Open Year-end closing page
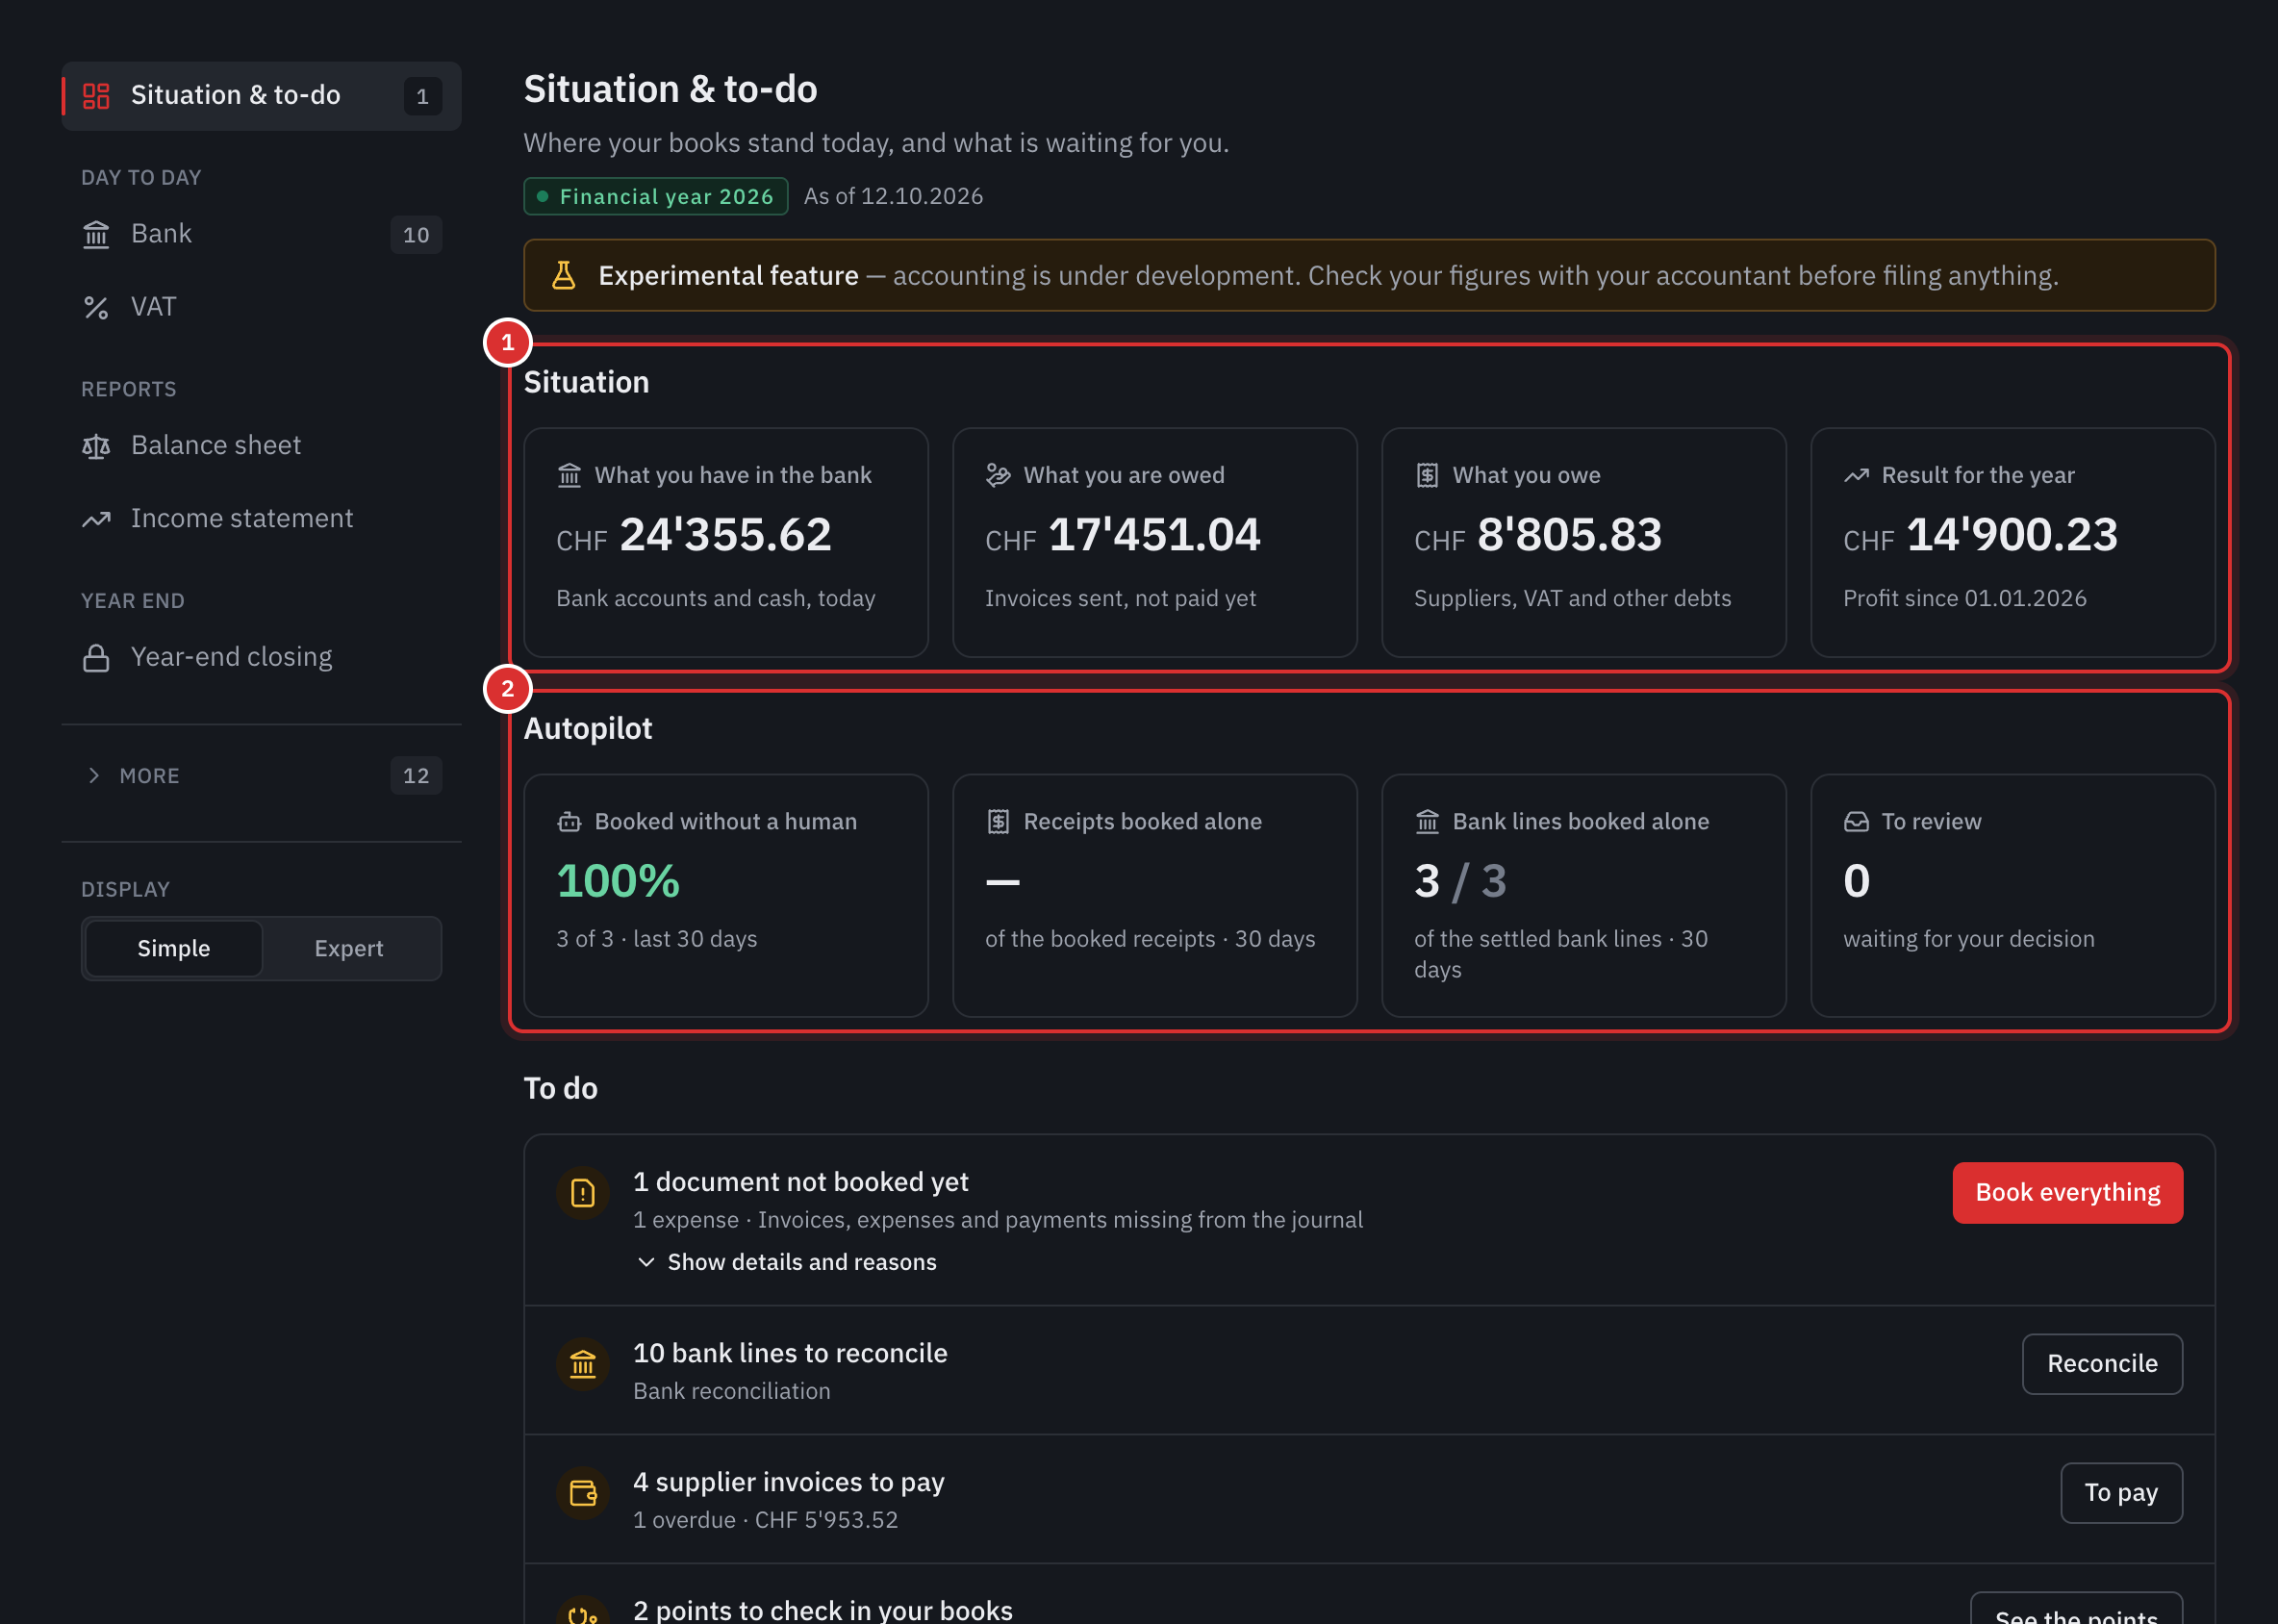This screenshot has width=2278, height=1624. coord(261,658)
